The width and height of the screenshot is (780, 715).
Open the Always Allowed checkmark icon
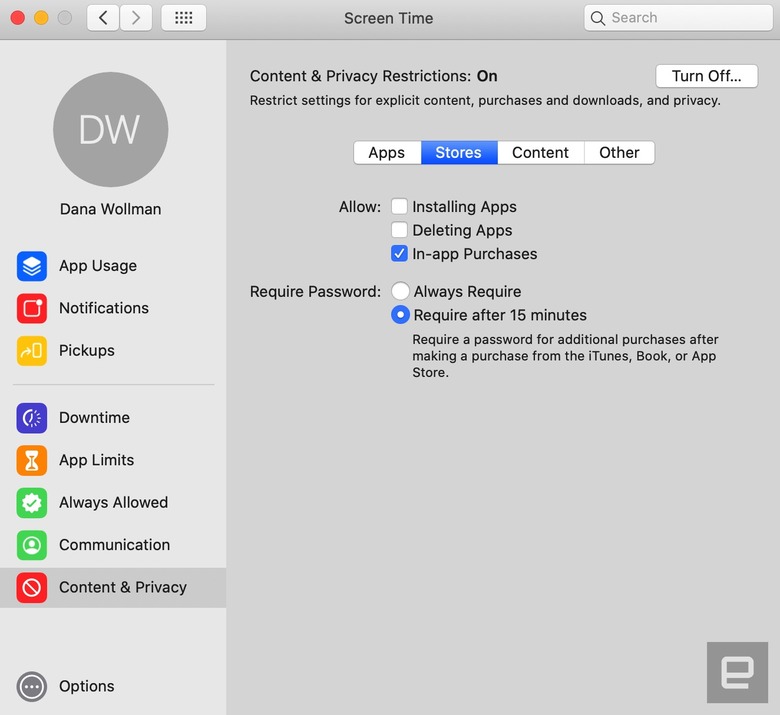32,503
